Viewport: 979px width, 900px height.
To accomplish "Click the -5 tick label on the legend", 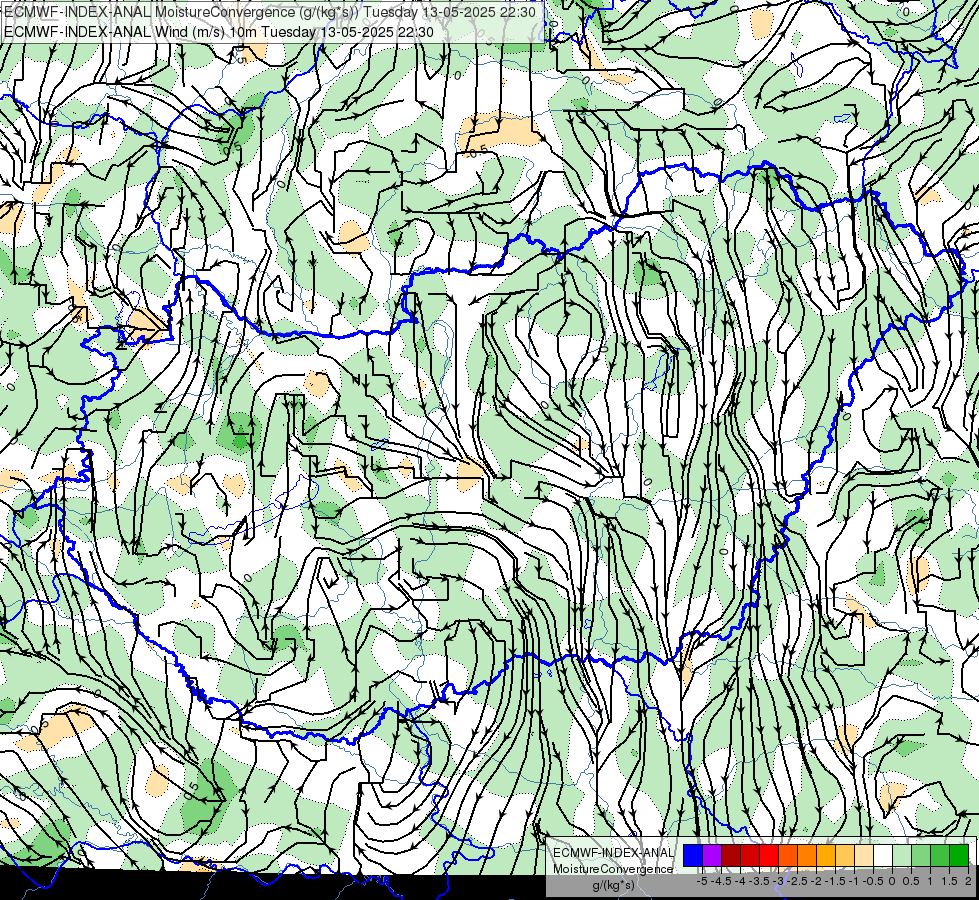I will tap(702, 881).
